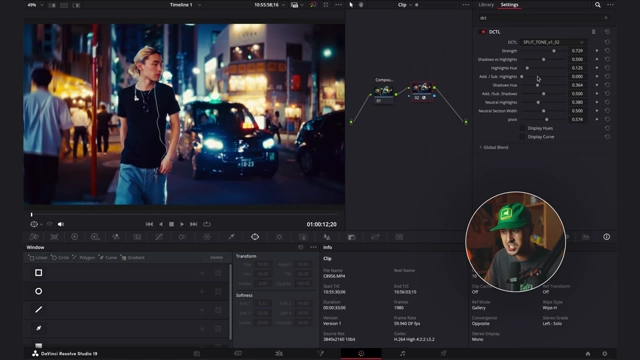Open the Key palette
This screenshot has width=640, height=360.
pos(351,237)
